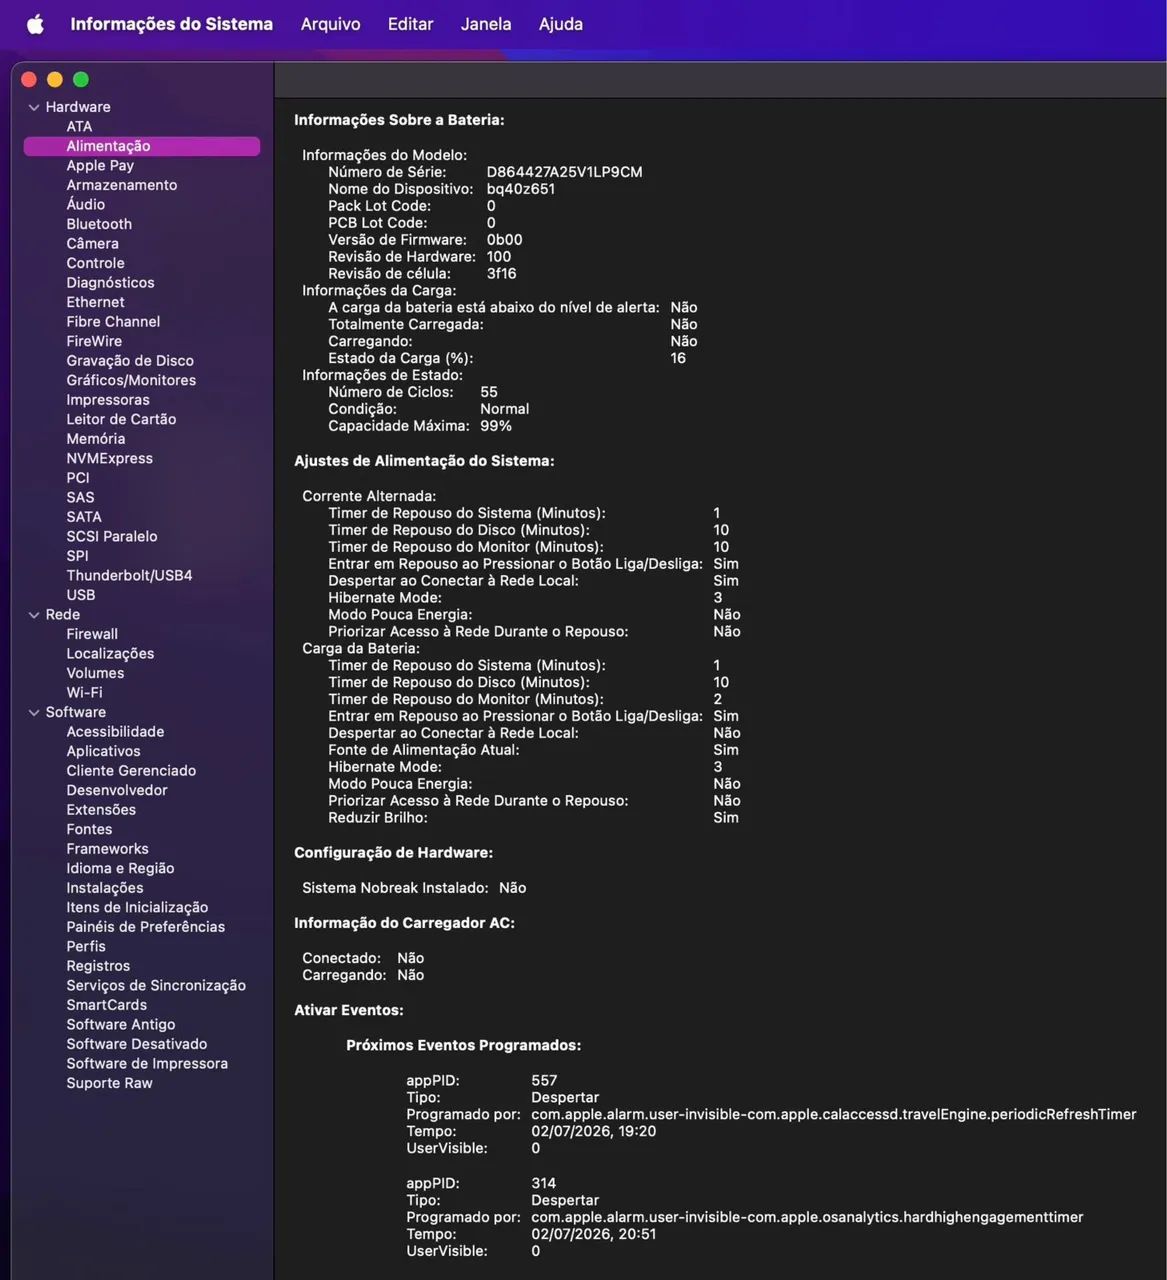
Task: Open the Arquivo menu
Action: [x=330, y=24]
